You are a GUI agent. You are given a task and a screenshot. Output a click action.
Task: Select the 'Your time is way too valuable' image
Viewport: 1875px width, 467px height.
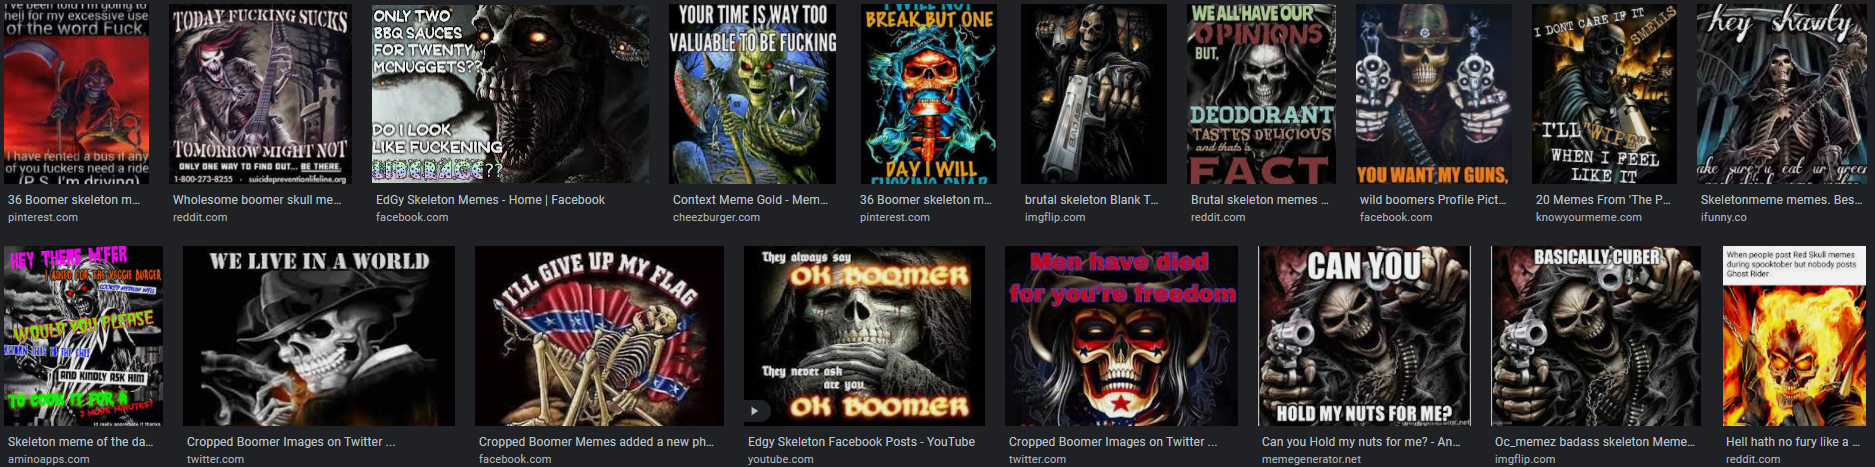(752, 94)
